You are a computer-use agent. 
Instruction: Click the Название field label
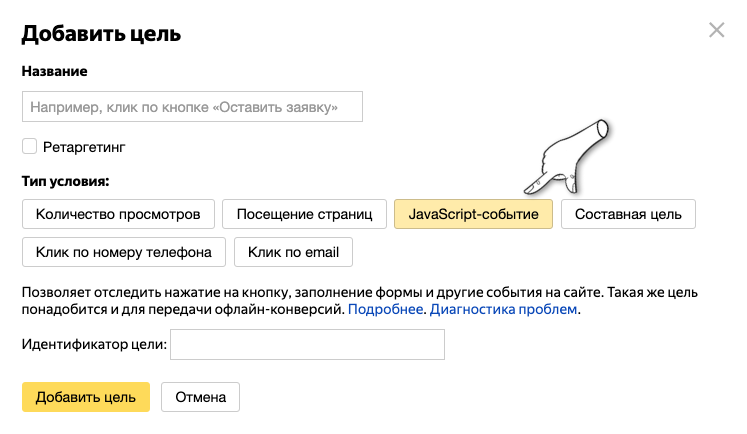55,72
